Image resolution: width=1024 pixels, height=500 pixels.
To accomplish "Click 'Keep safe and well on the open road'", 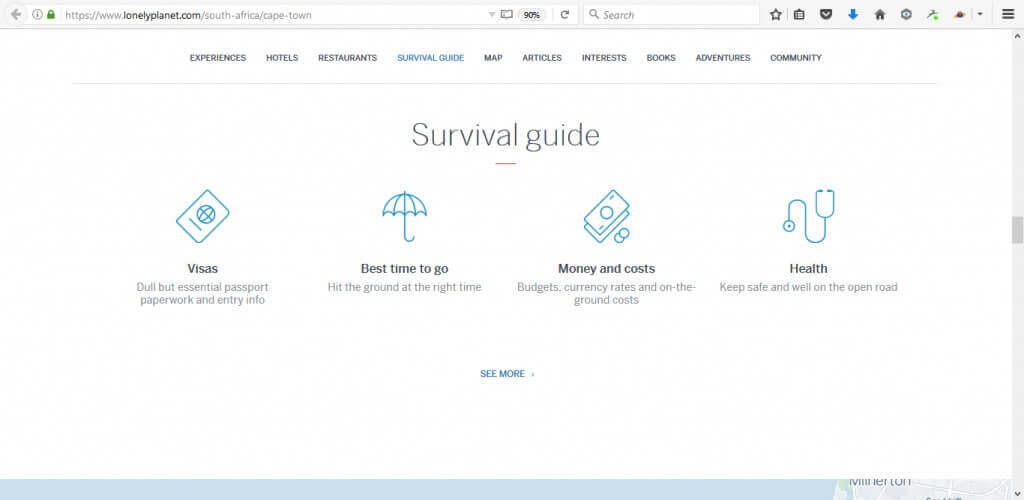I will [808, 287].
